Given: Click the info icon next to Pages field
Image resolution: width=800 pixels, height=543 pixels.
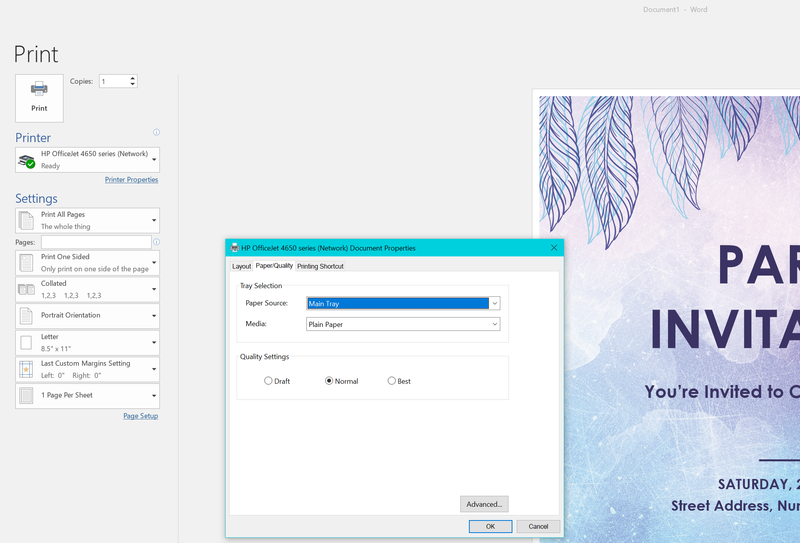Looking at the screenshot, I should (x=156, y=242).
